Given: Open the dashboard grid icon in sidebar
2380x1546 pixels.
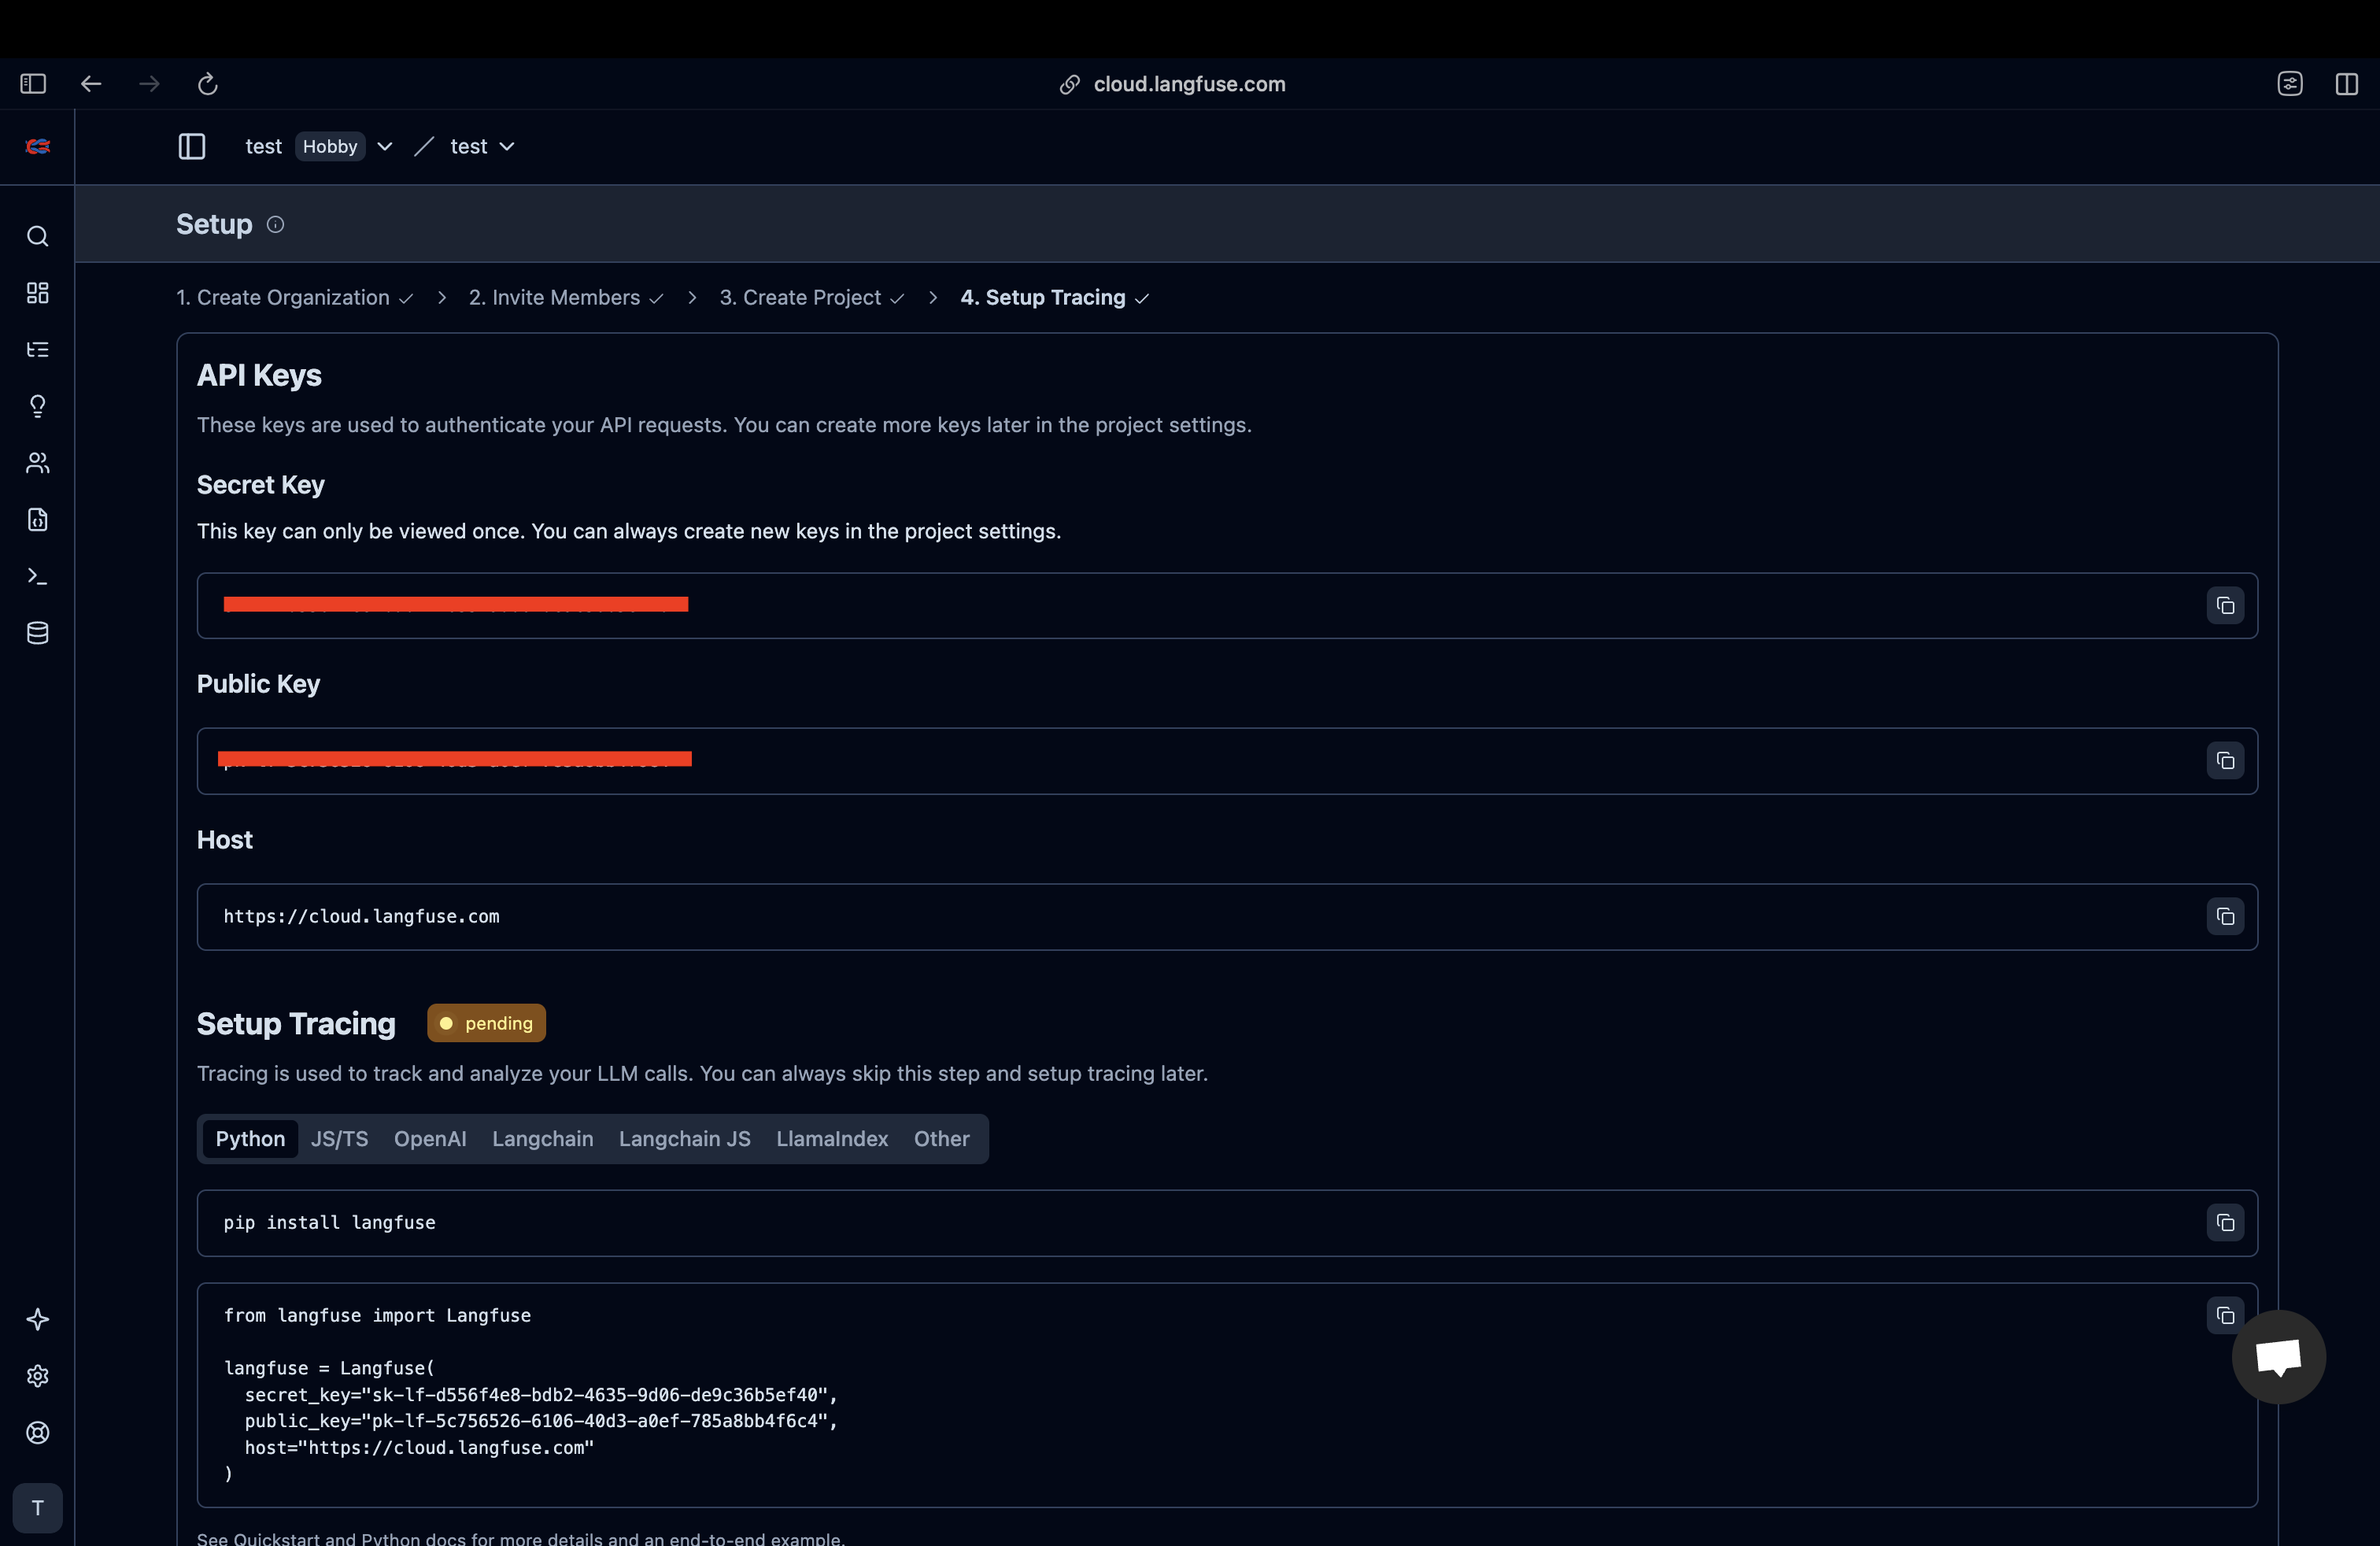Looking at the screenshot, I should coord(37,293).
